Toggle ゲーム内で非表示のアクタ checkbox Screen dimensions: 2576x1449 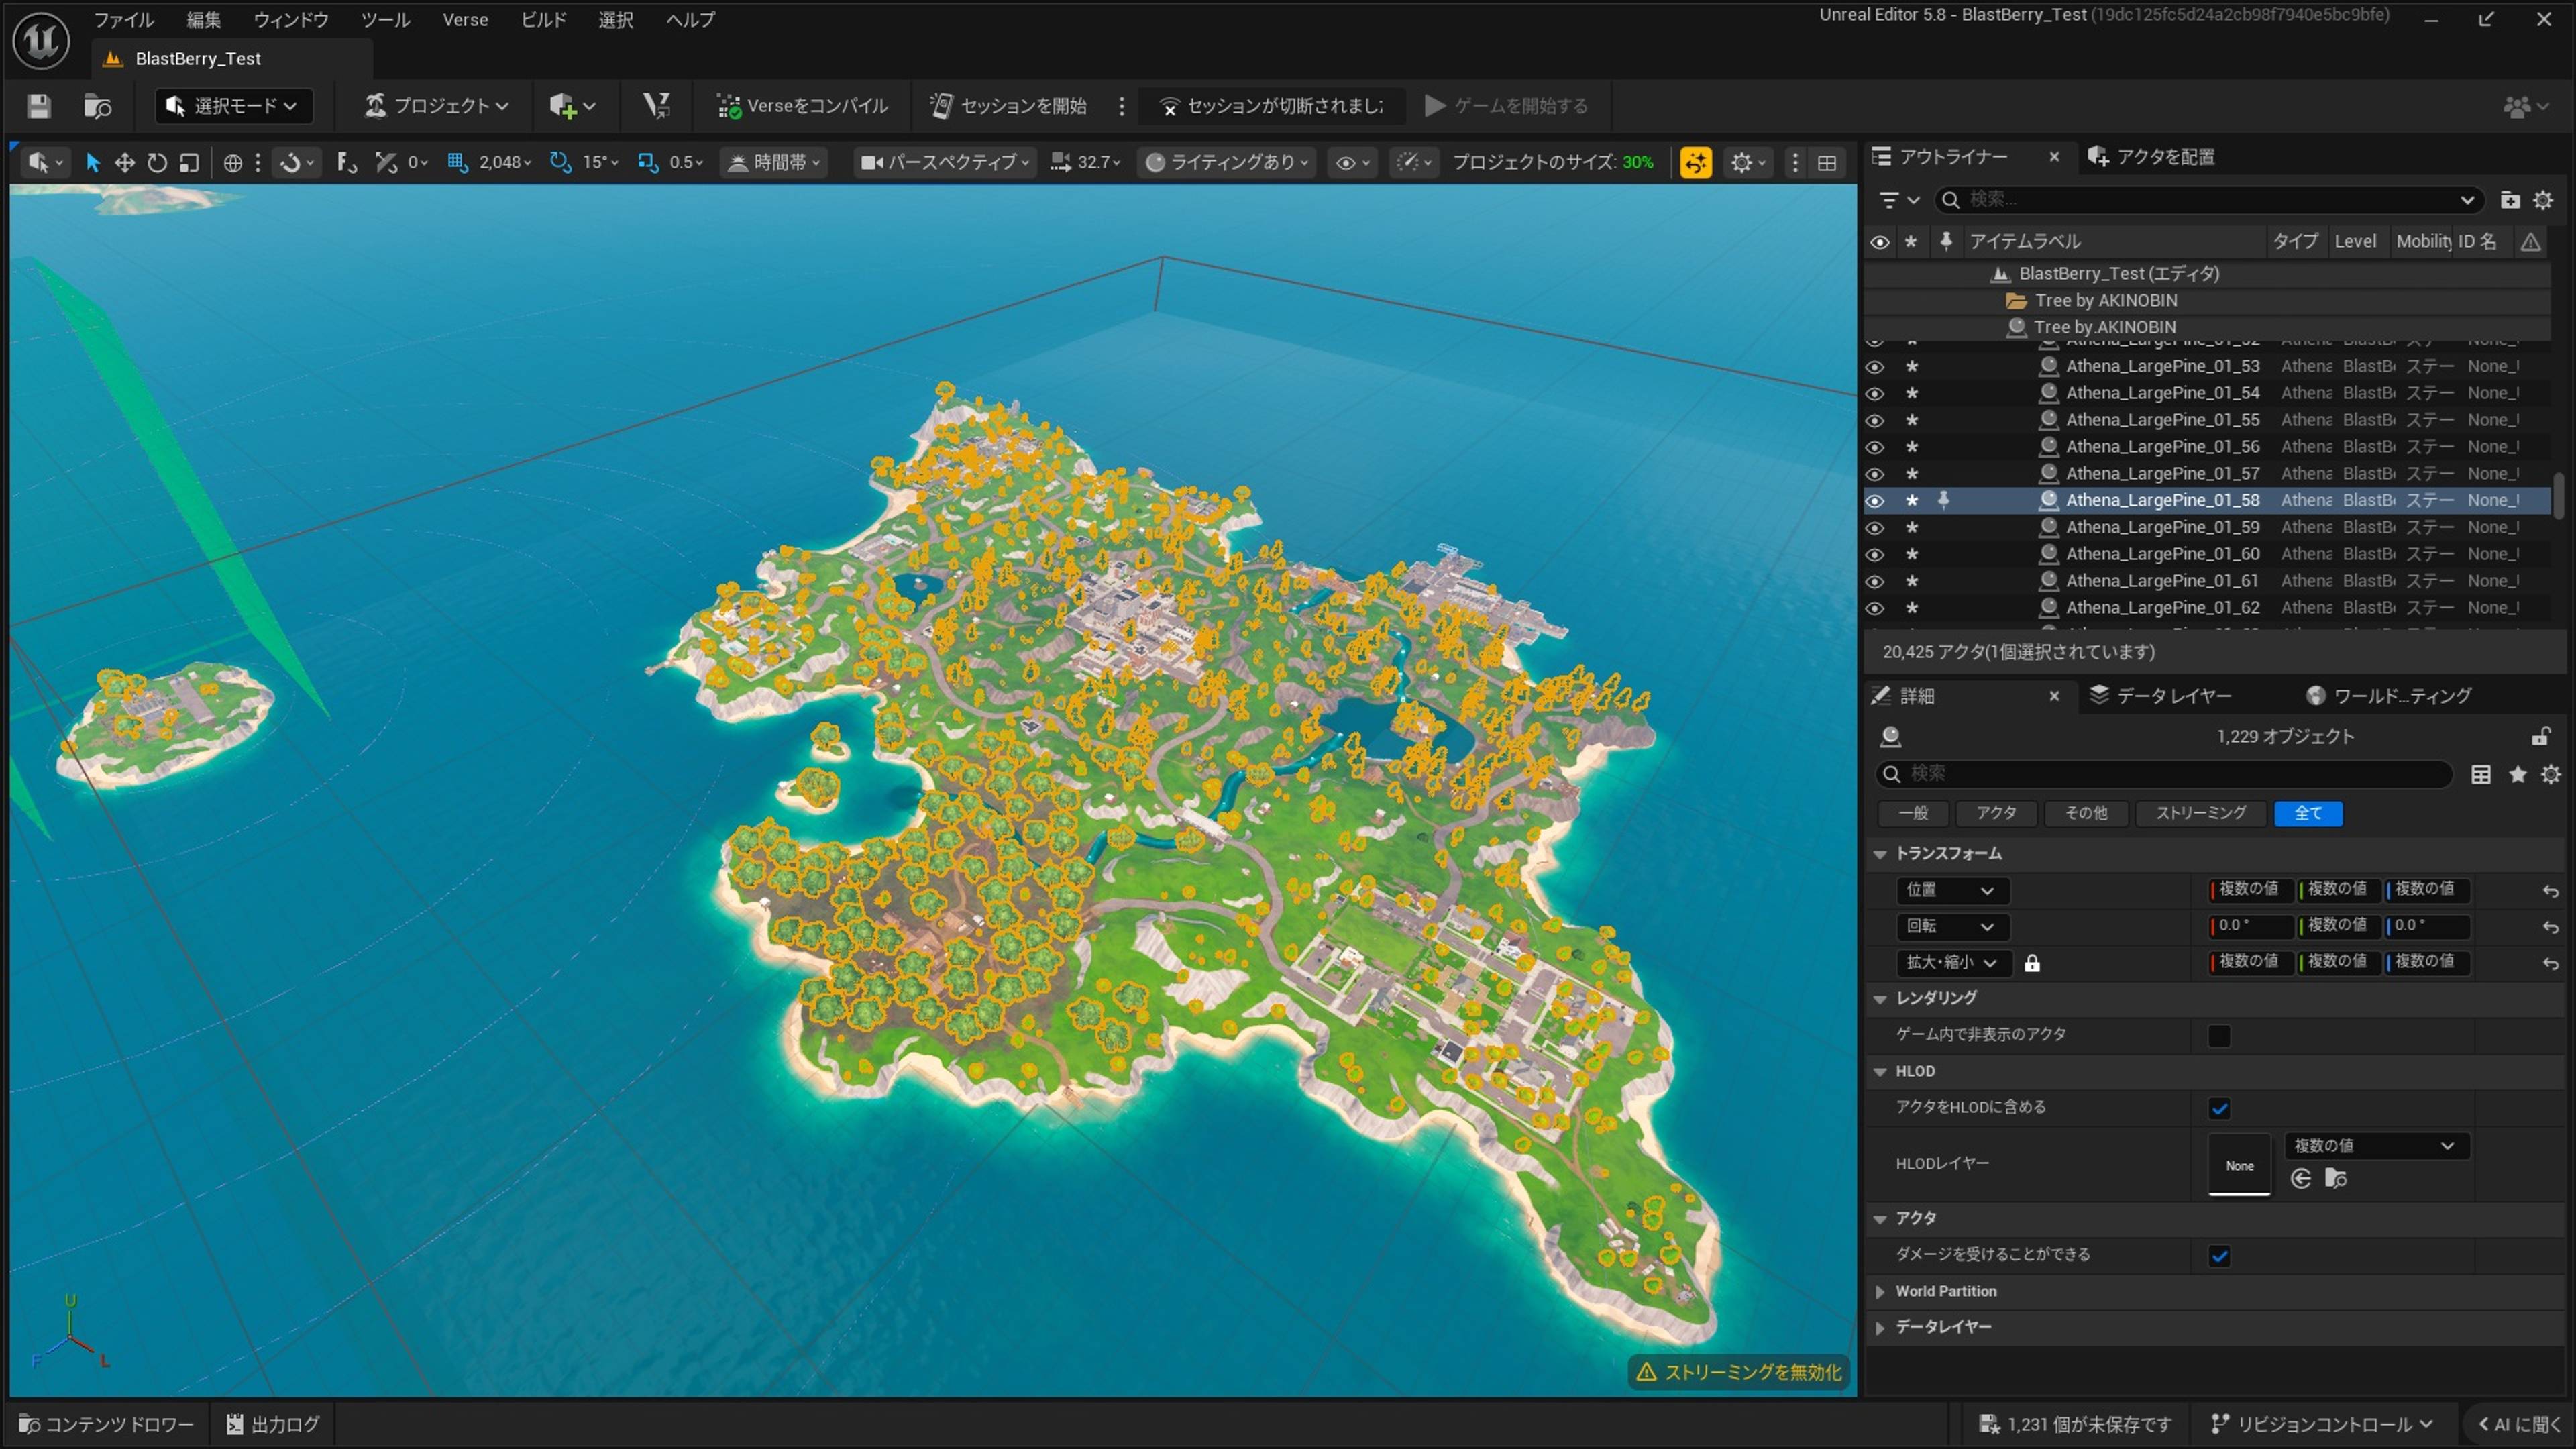click(x=2219, y=1035)
